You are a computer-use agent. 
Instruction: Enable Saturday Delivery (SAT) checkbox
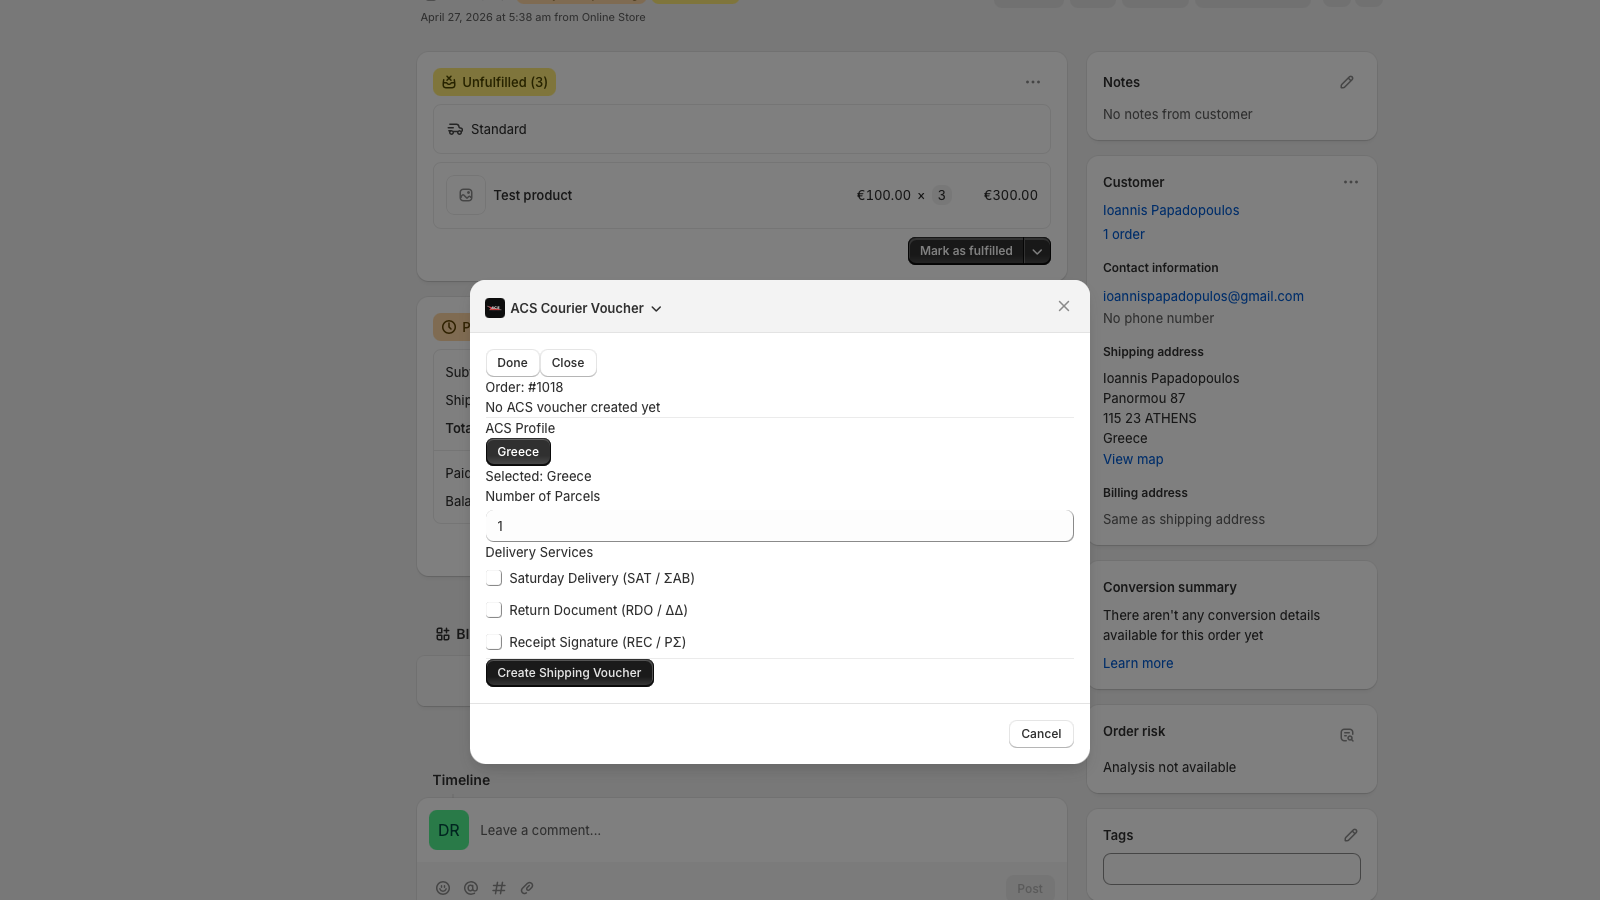point(494,578)
